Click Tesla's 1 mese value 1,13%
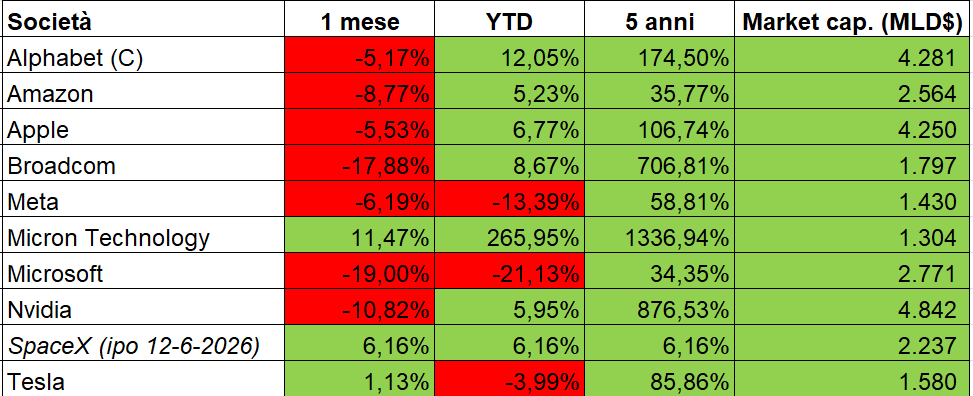The width and height of the screenshot is (973, 396). click(359, 379)
